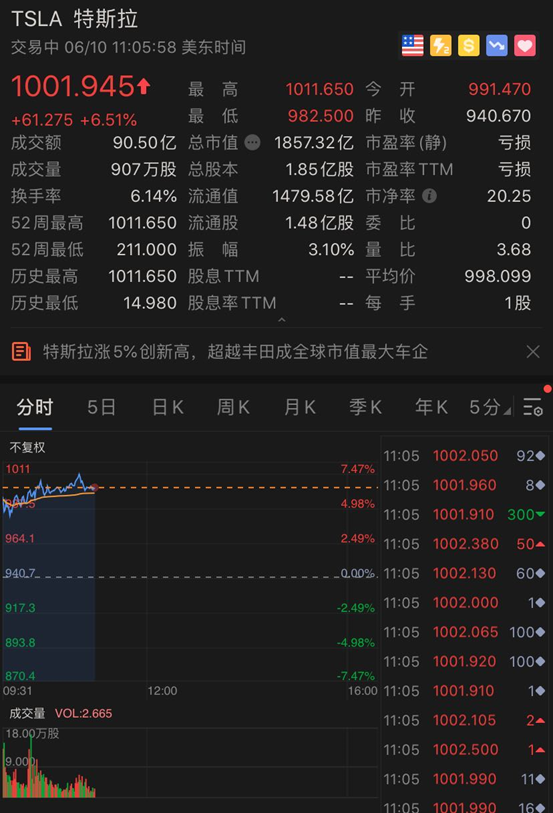The height and width of the screenshot is (813, 553).
Task: Select the 1002.500 trade tick row
Action: tap(464, 750)
